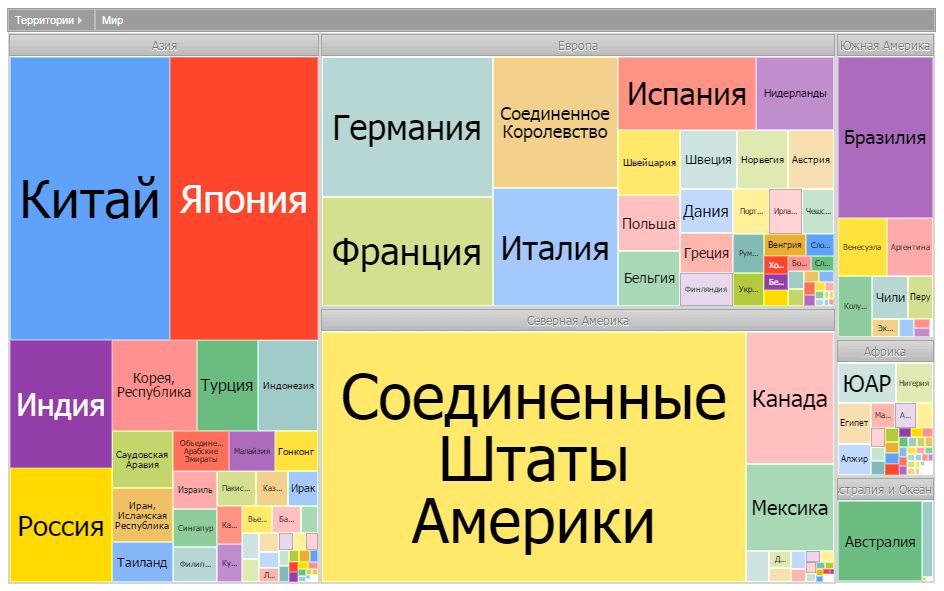Open the Азия group header
Screen dimensions: 944x591
[x=164, y=45]
